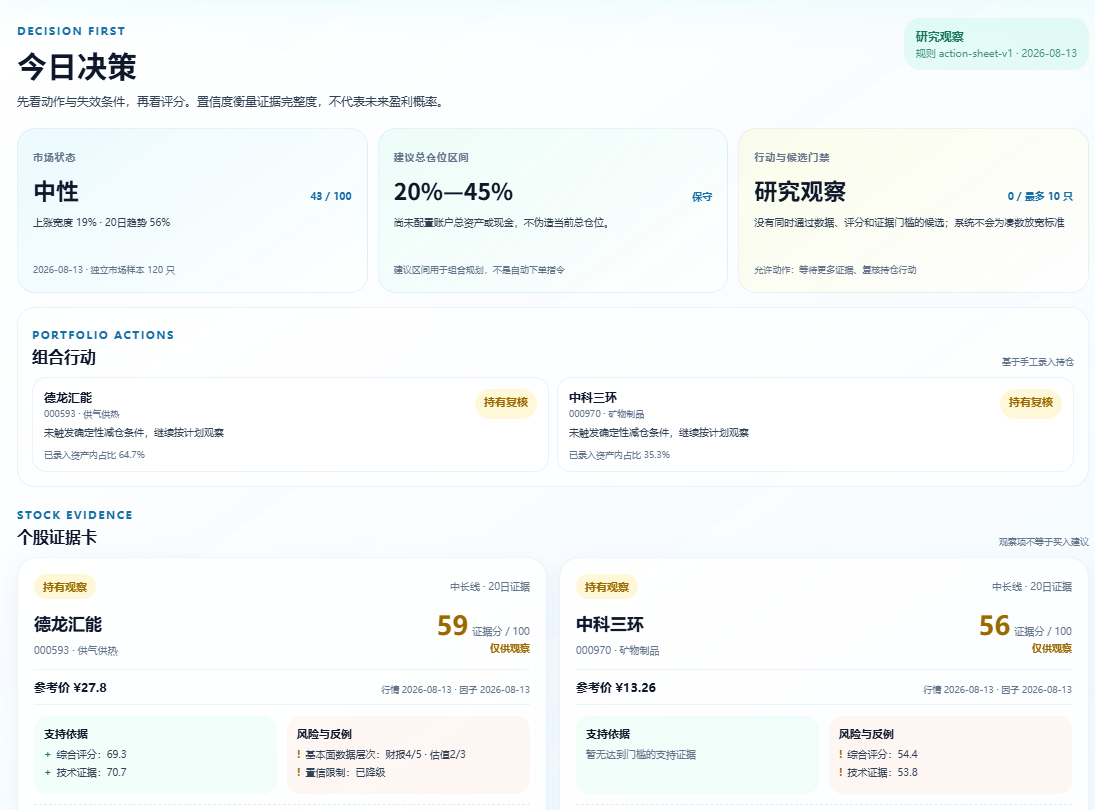Click the 观察项不等于买入建议 note
Screen dimensions: 1095x810
tap(1043, 542)
